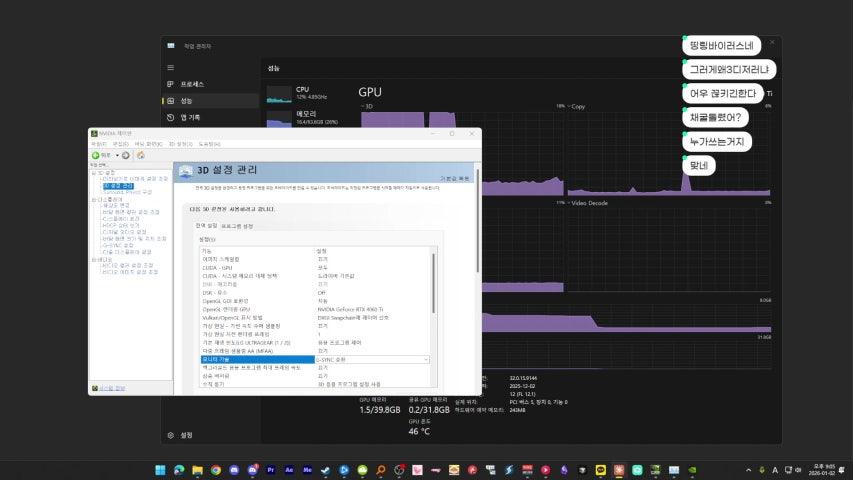Open 3D graph engine selector dropdown
This screenshot has height=480, width=853.
367,107
